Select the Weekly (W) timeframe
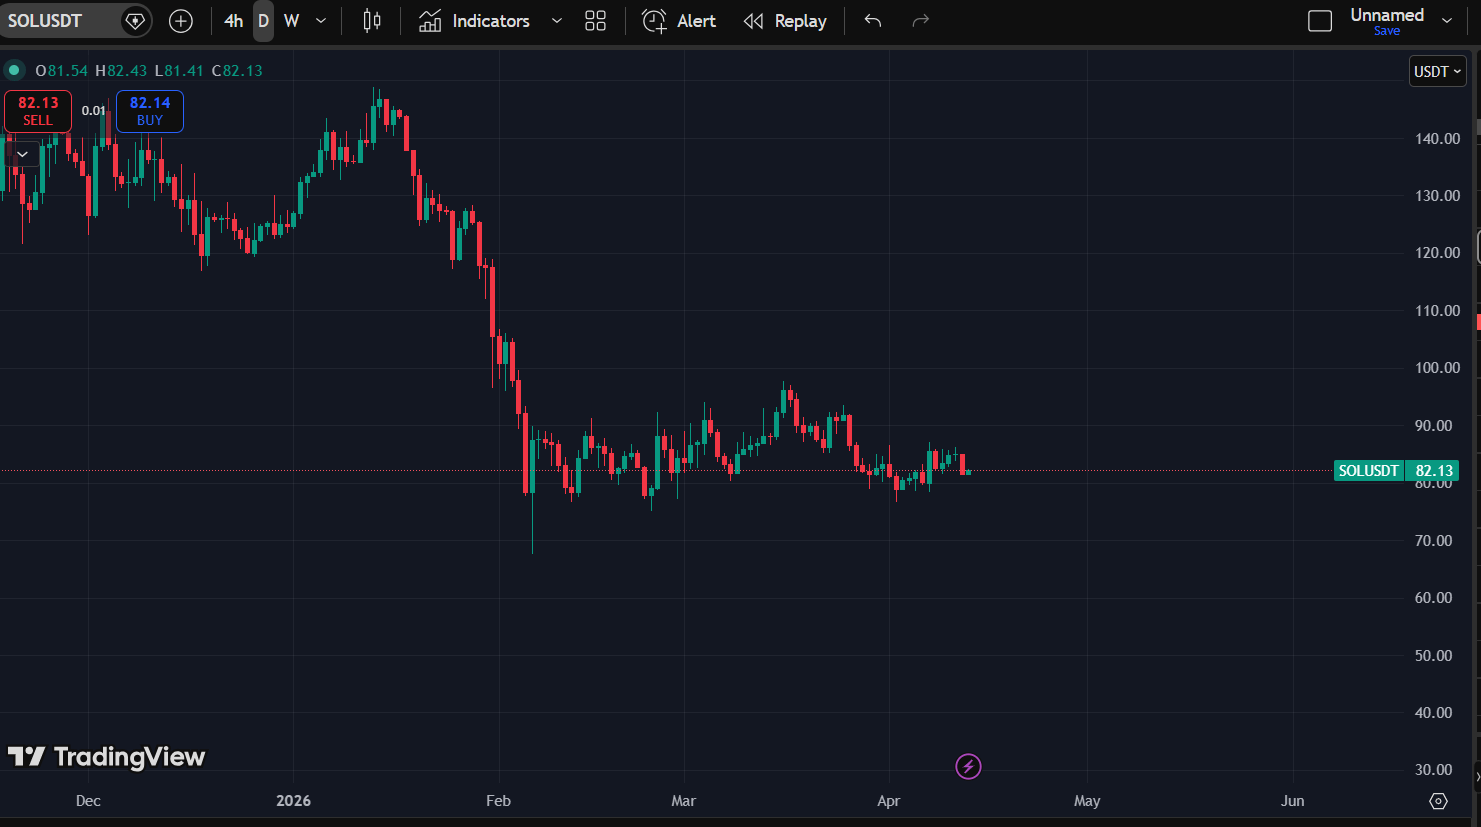1481x827 pixels. point(291,21)
